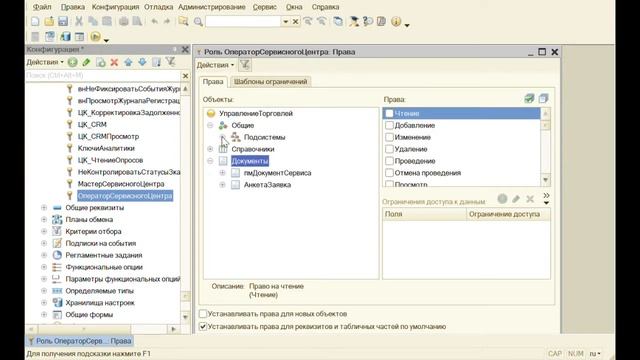Click the blue Move Up arrow icon
This screenshot has width=640, height=360.
[x=128, y=62]
